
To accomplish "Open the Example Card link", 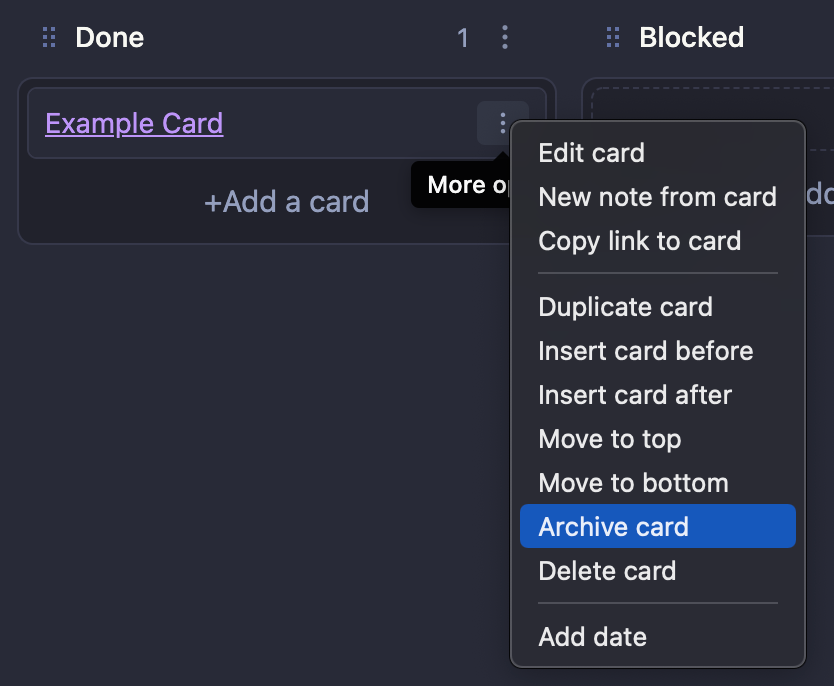I will pos(134,123).
